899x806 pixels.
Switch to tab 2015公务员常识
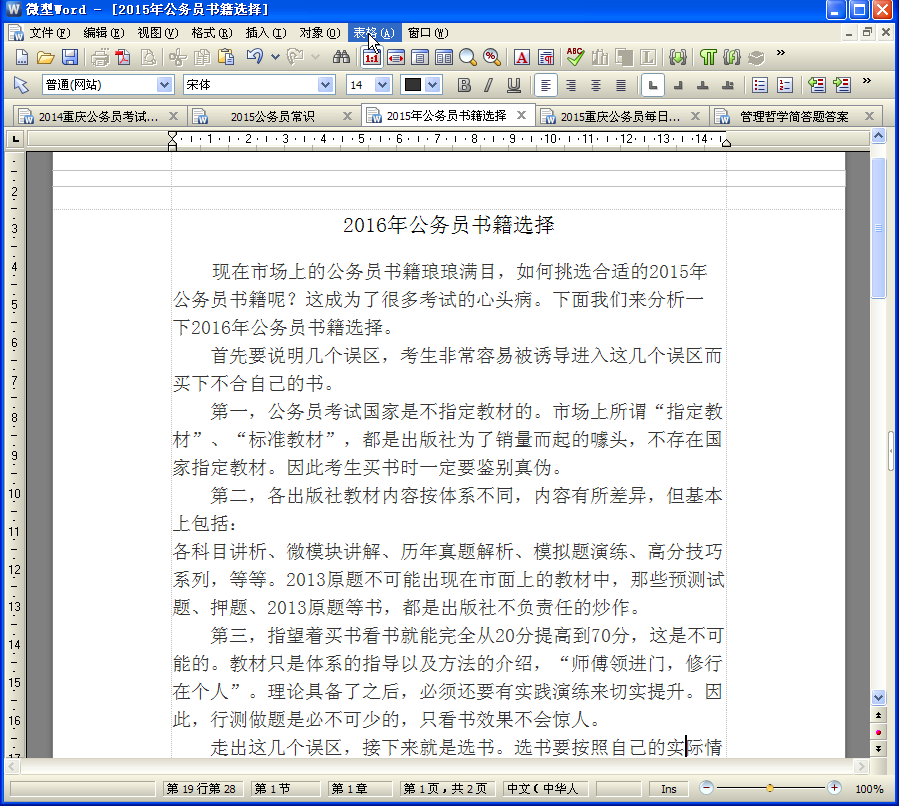click(x=272, y=116)
